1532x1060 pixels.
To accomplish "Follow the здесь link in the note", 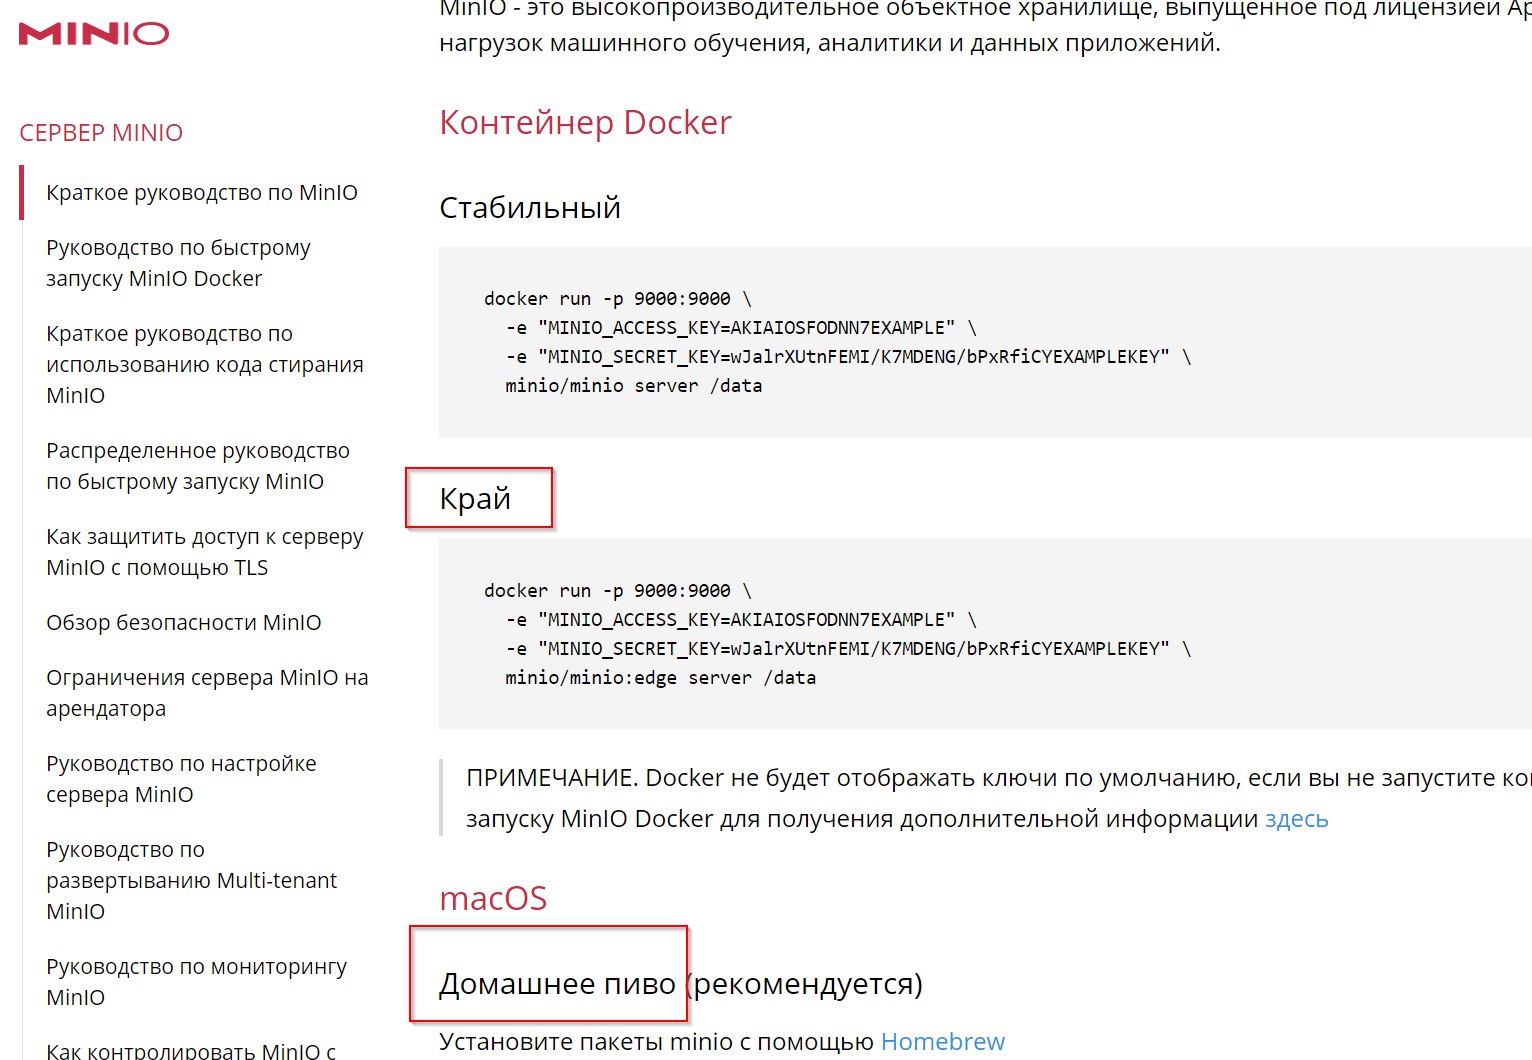I will pos(1297,819).
